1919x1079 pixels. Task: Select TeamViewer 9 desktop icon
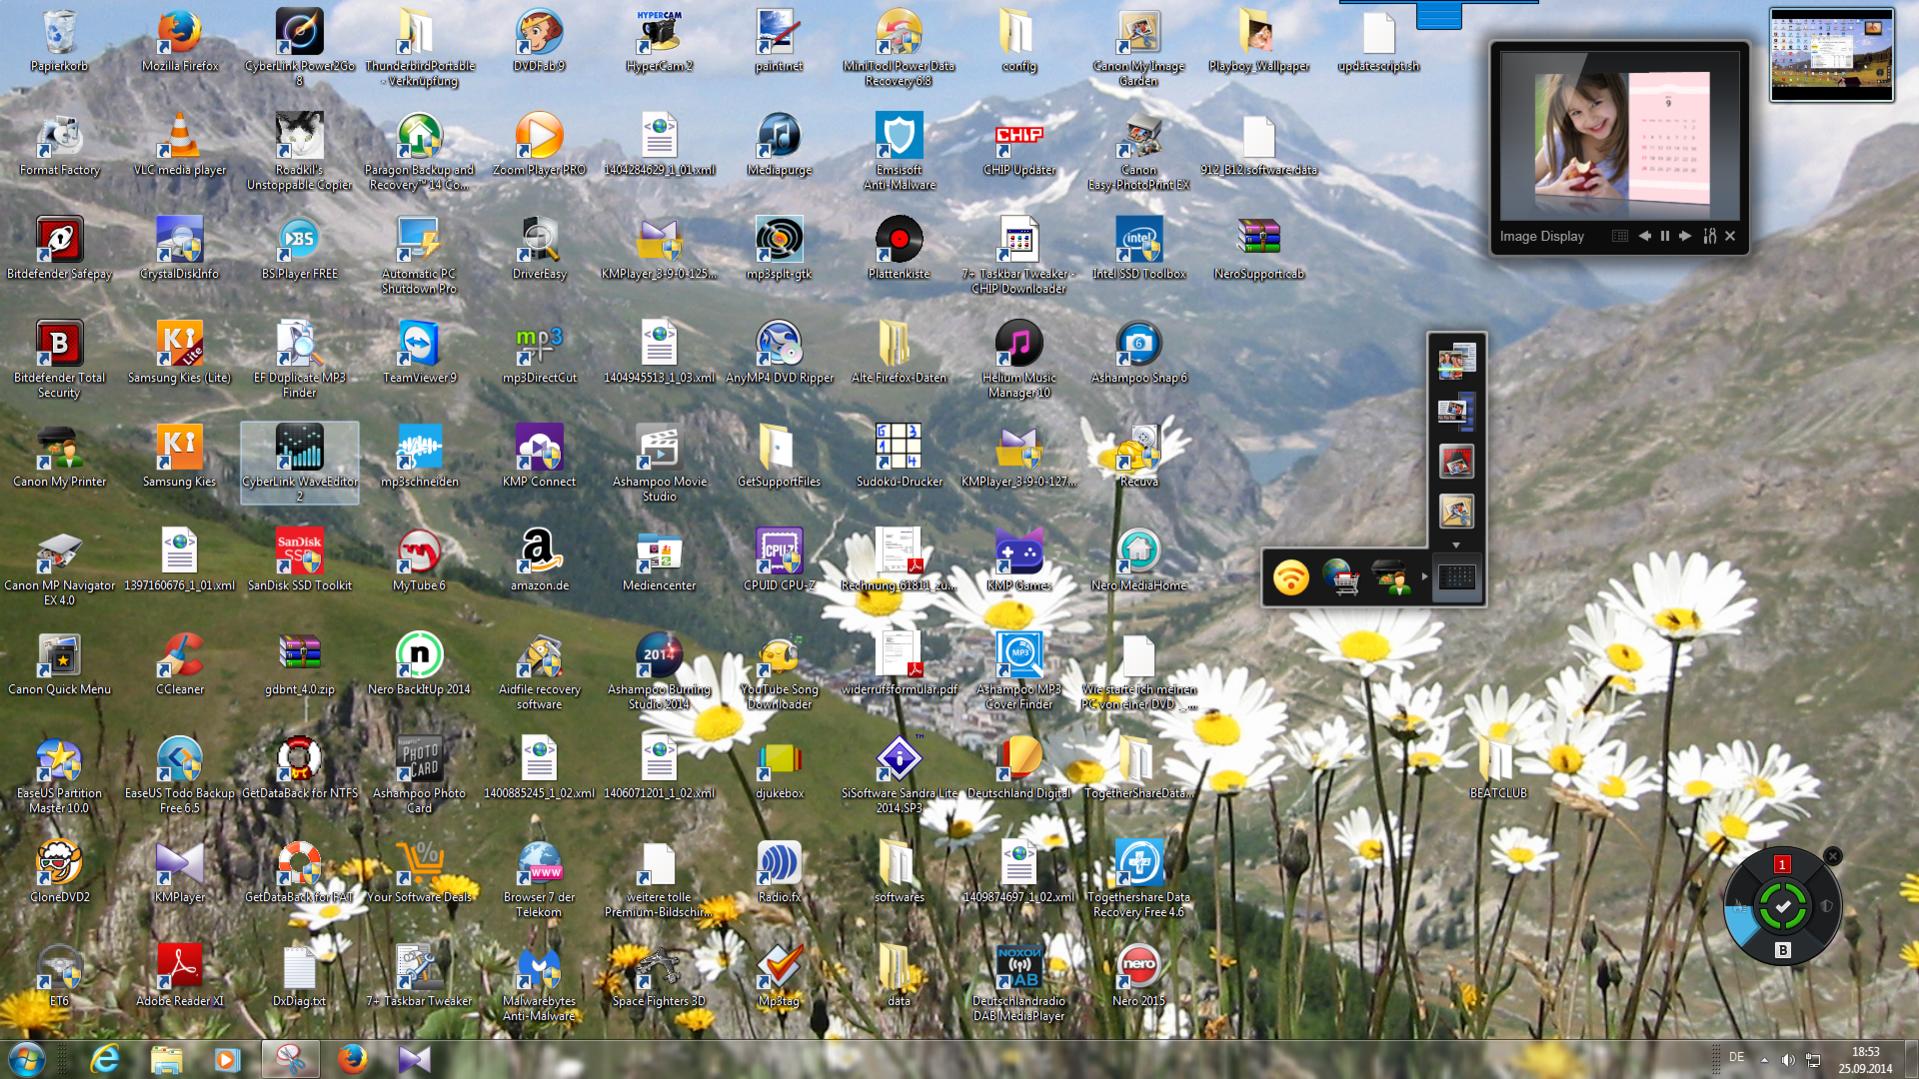(419, 353)
